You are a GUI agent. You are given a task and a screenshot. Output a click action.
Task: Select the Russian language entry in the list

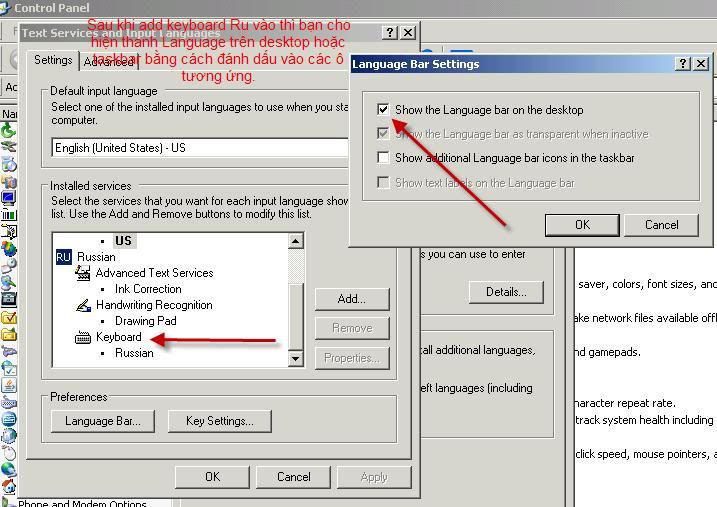pos(96,257)
